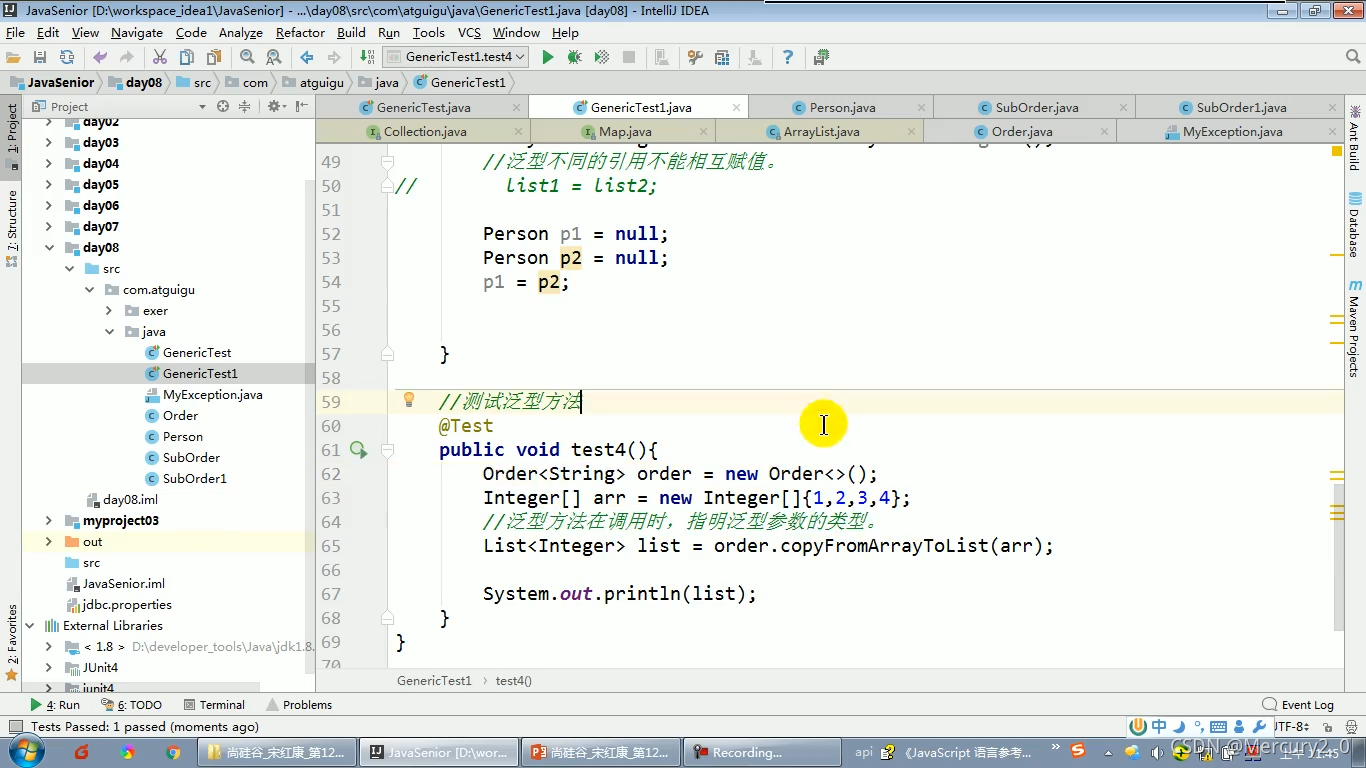Open the Run tool window button
Image resolution: width=1366 pixels, height=768 pixels.
(x=55, y=705)
